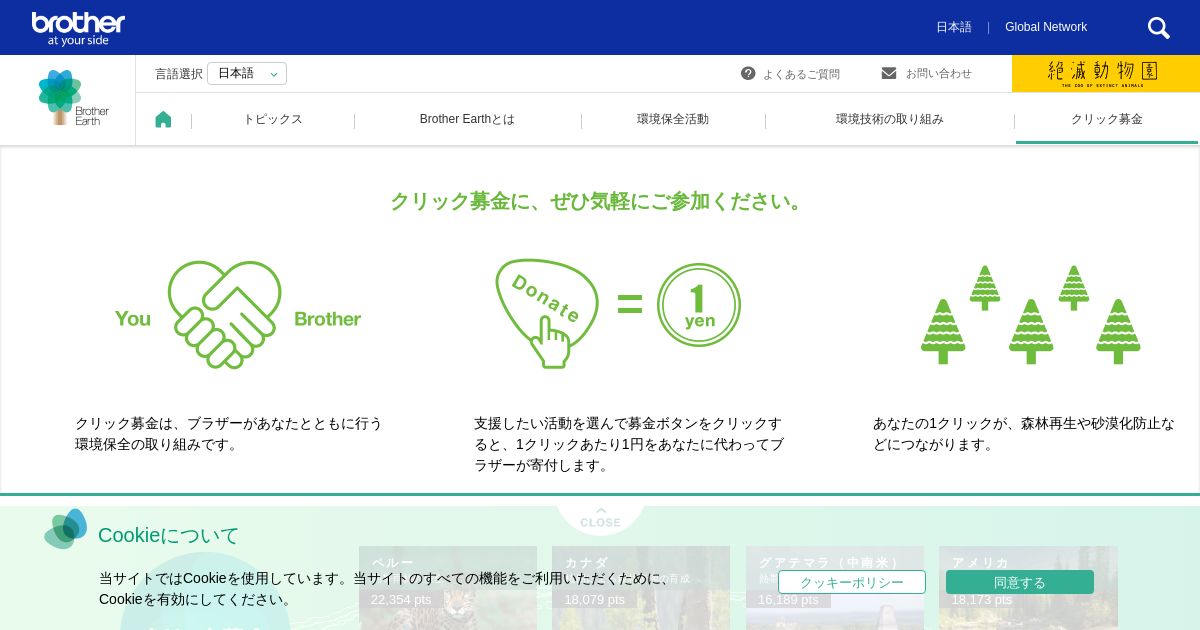Image resolution: width=1200 pixels, height=630 pixels.
Task: Open the 環境保全活動 menu item
Action: tap(673, 119)
